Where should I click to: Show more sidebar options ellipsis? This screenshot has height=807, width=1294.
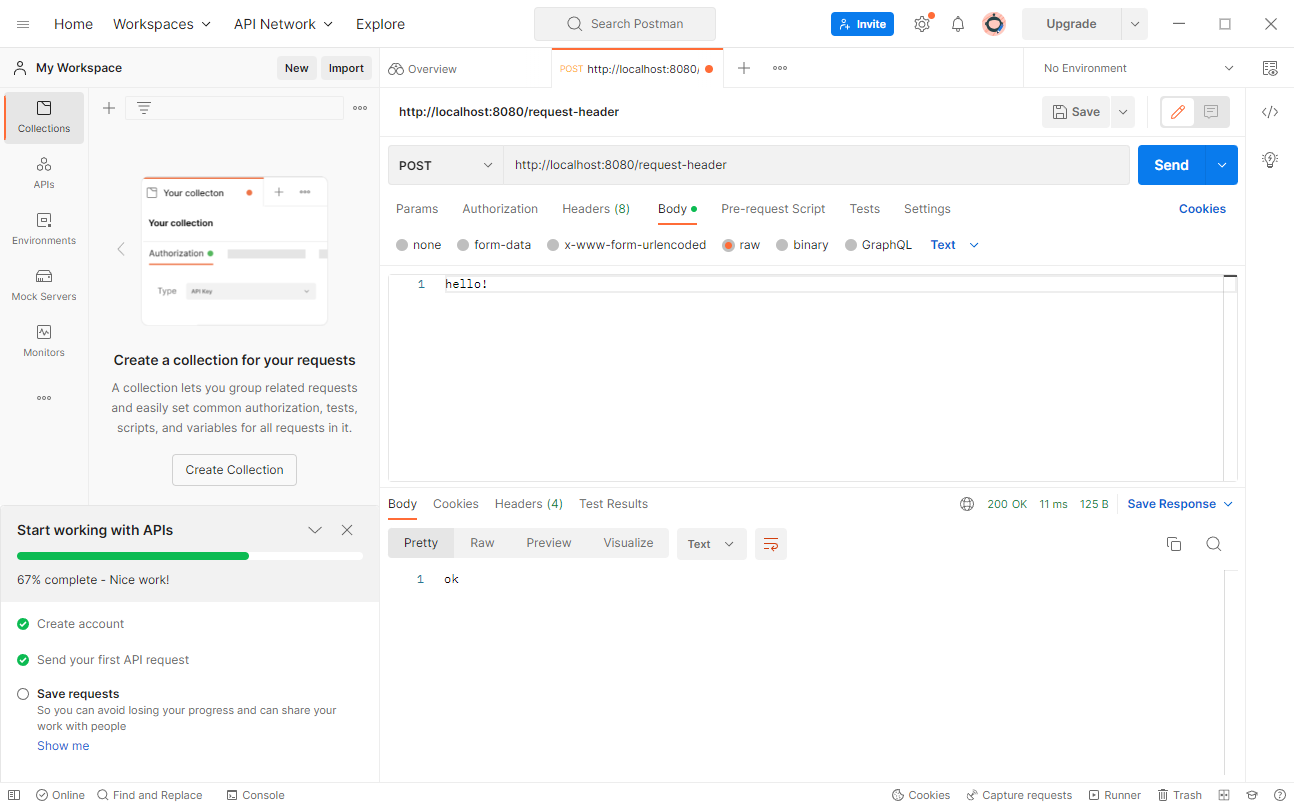(x=44, y=398)
